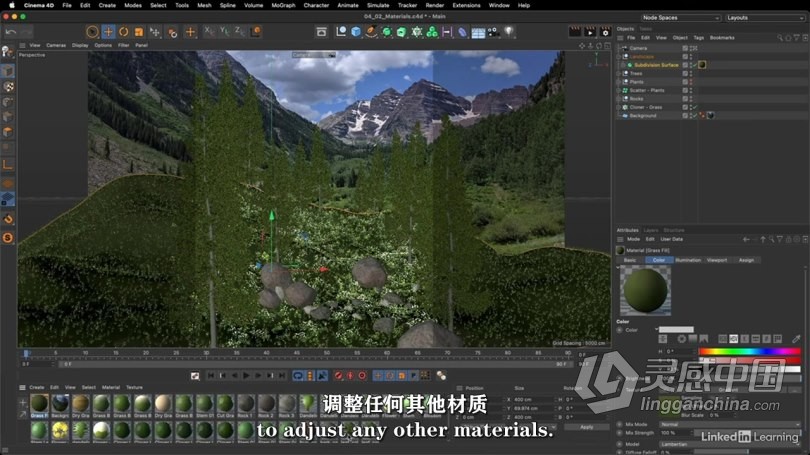Open material manager Texture menu

coord(134,387)
